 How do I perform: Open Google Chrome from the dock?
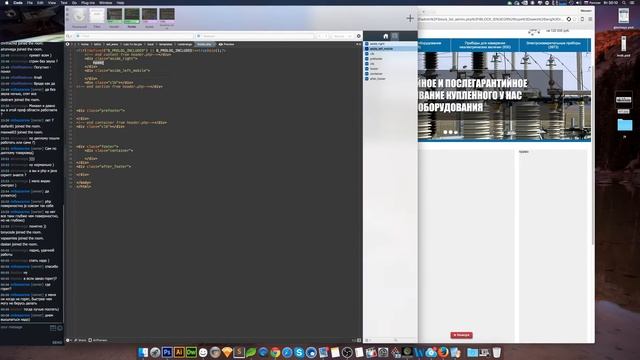(275, 352)
